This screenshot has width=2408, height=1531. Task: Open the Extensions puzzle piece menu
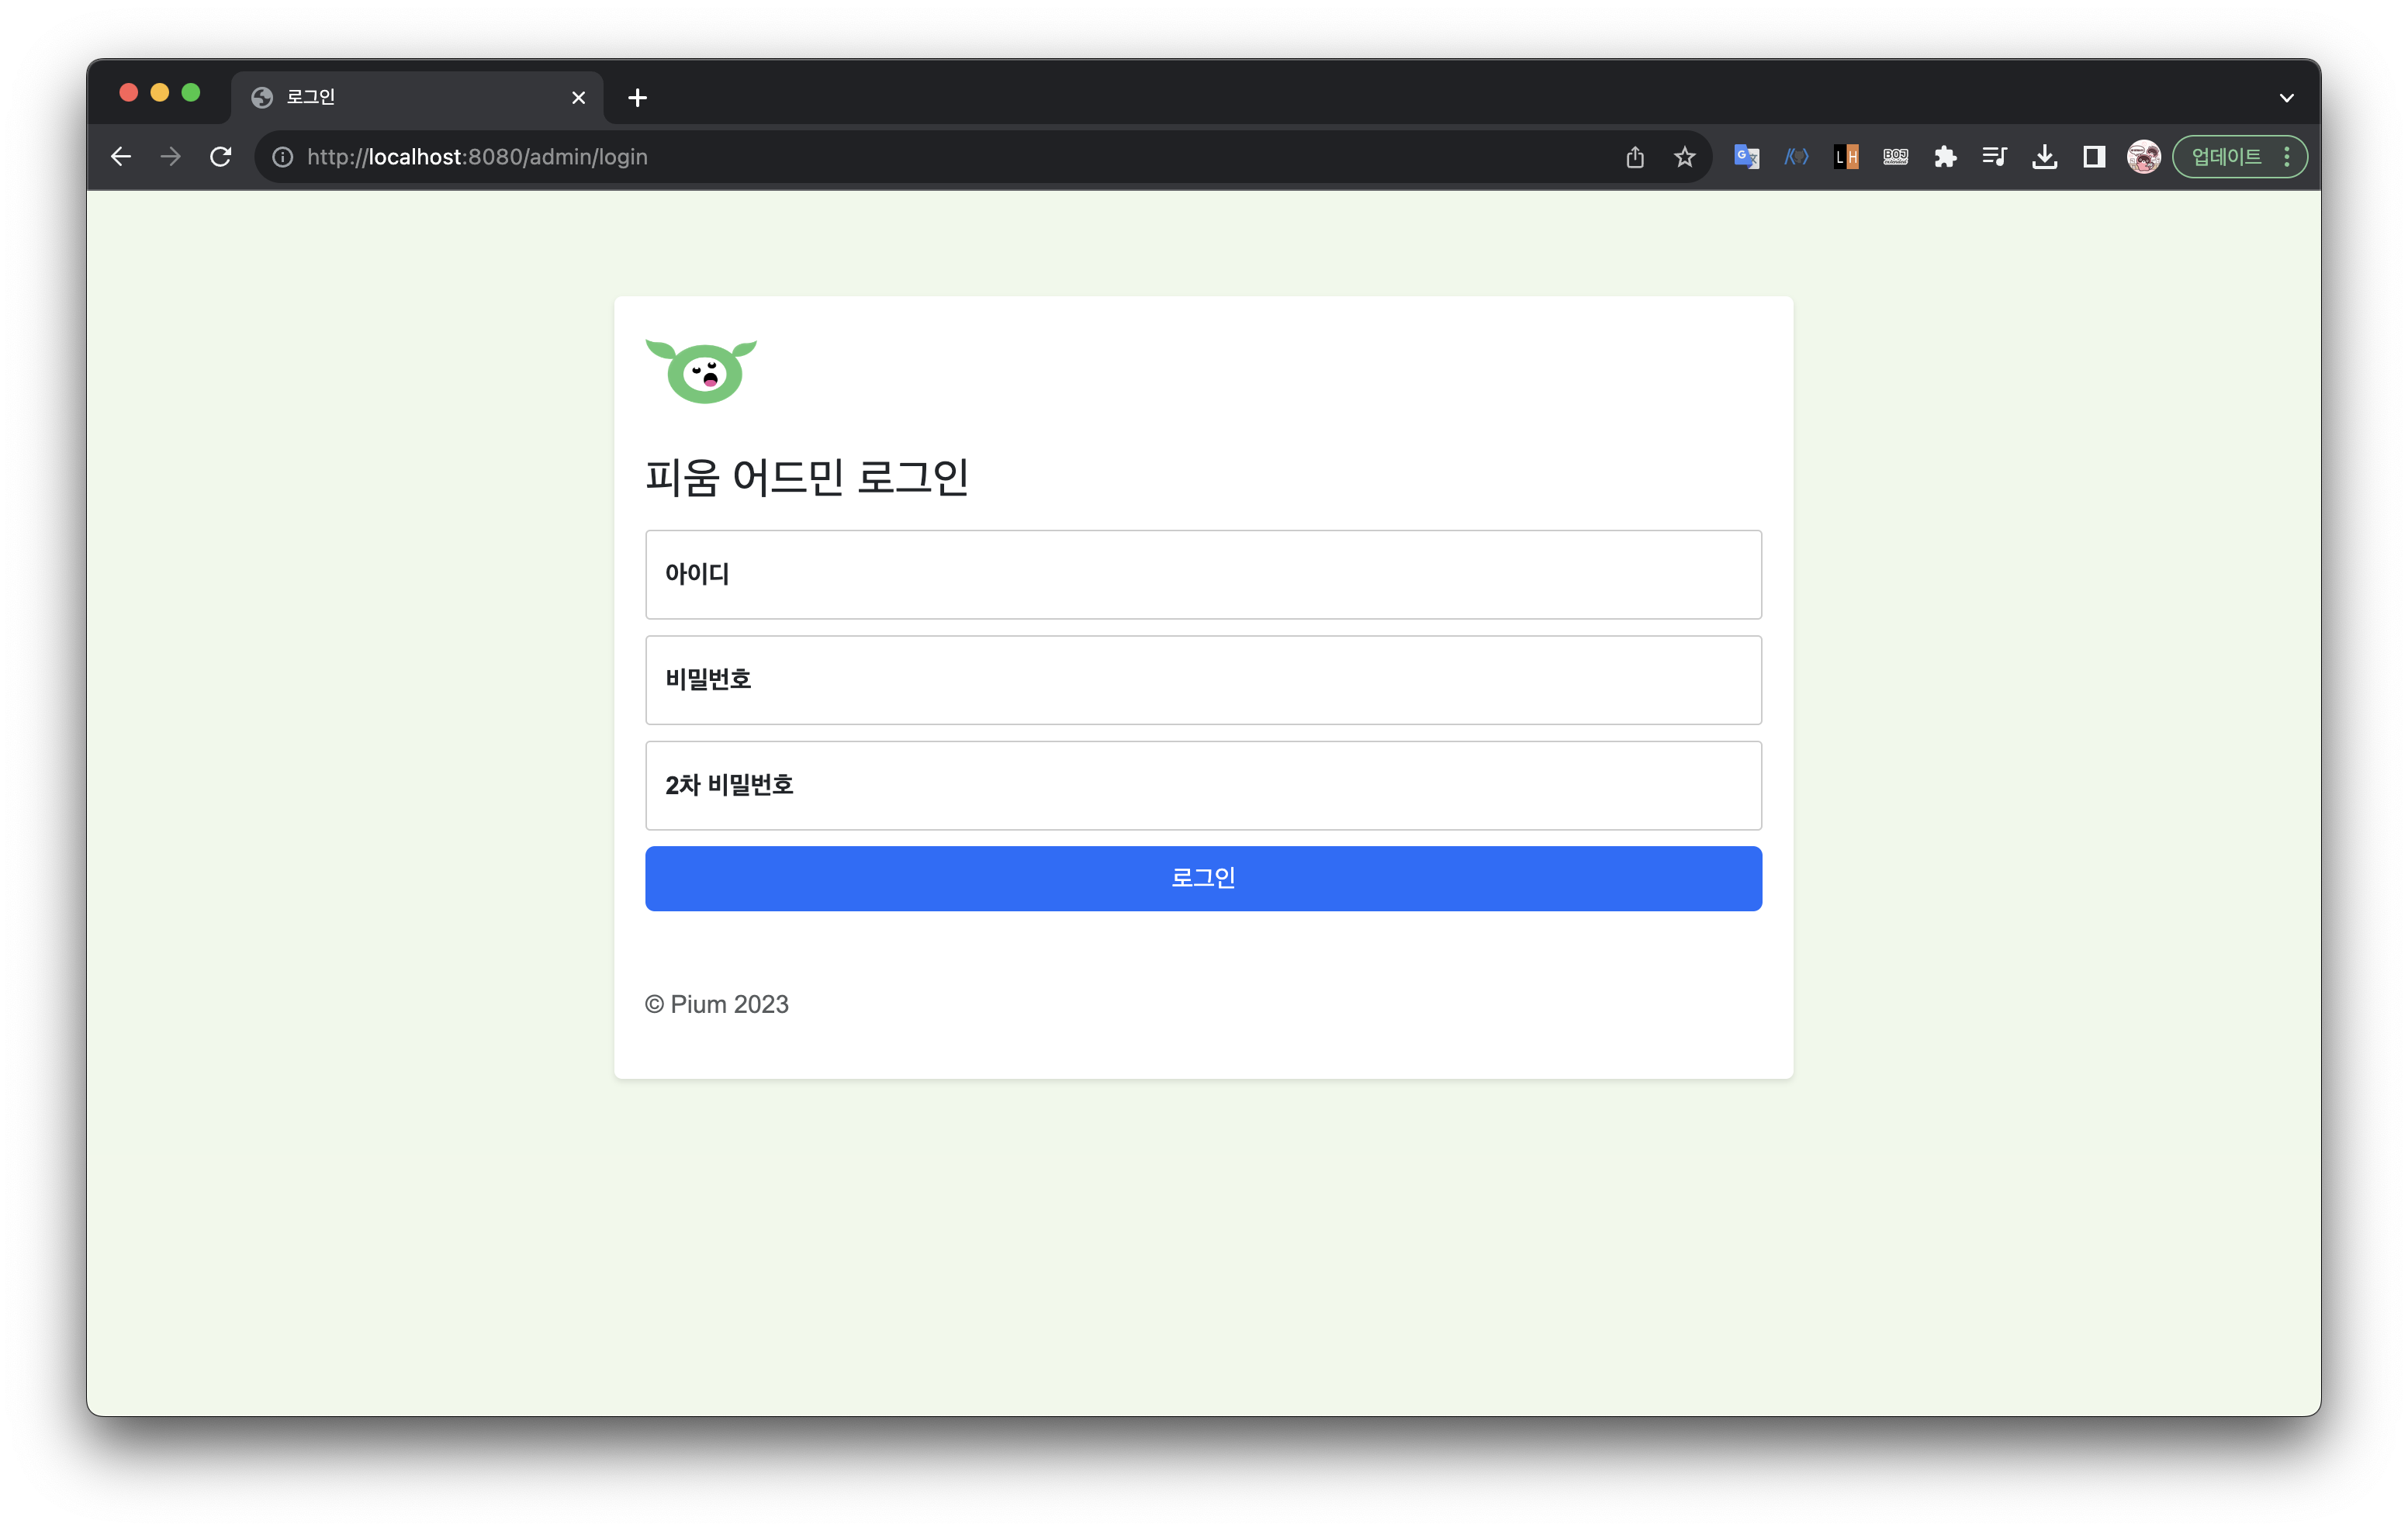tap(1945, 157)
